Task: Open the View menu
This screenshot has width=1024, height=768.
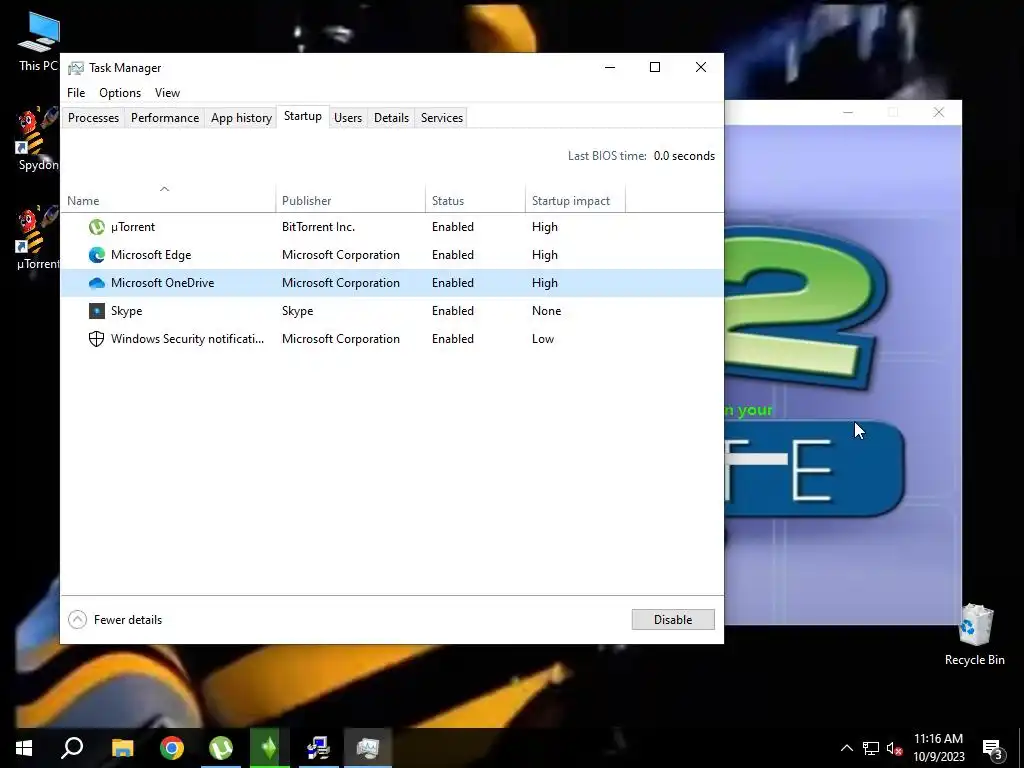Action: [x=167, y=93]
